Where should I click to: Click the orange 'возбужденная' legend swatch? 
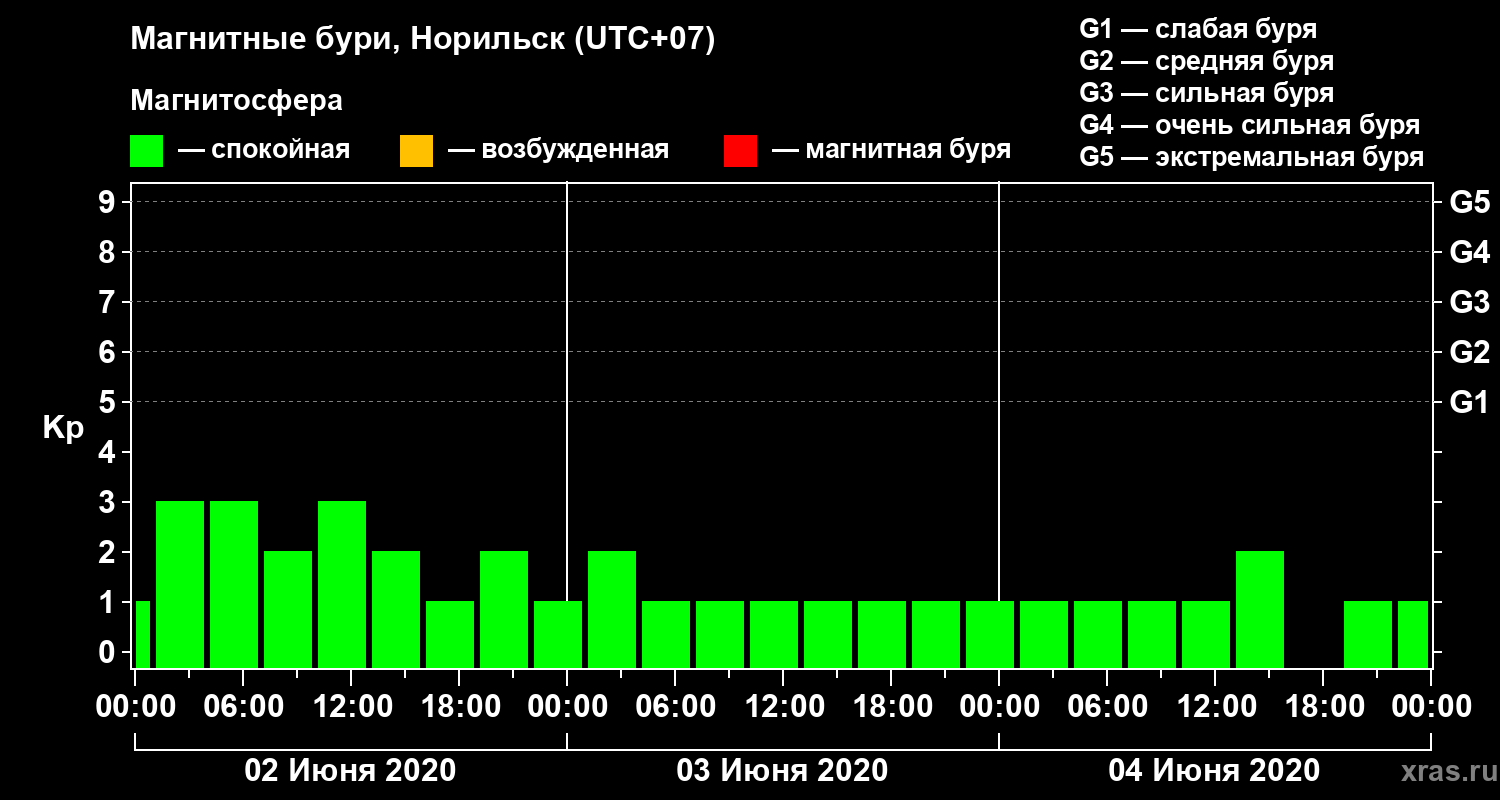point(416,151)
